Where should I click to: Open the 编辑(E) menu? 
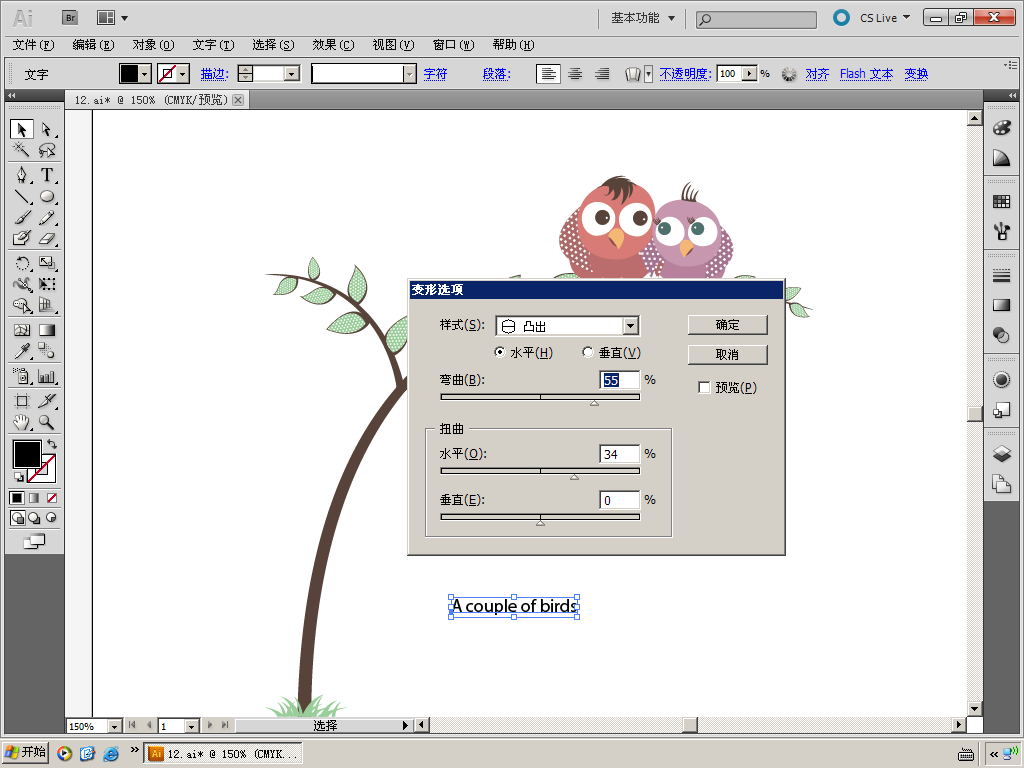[93, 45]
